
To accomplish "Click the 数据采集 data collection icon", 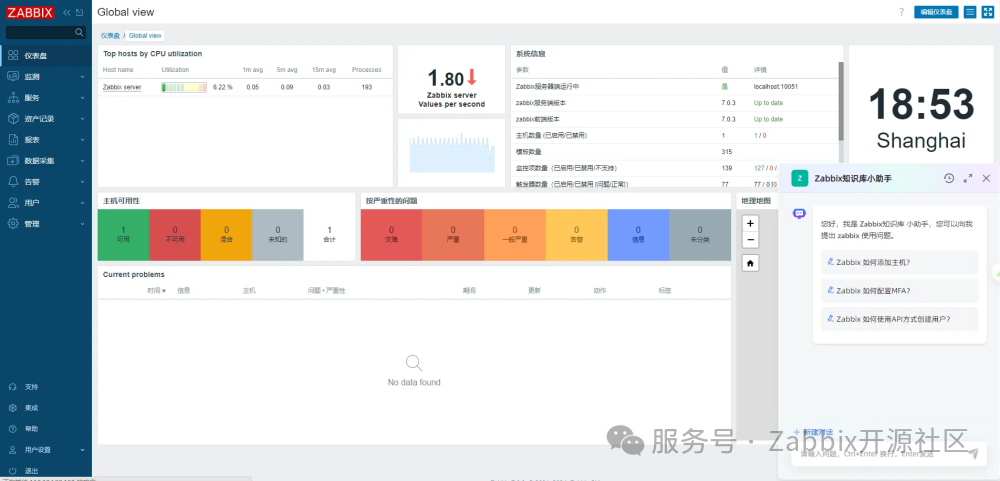I will [13, 161].
